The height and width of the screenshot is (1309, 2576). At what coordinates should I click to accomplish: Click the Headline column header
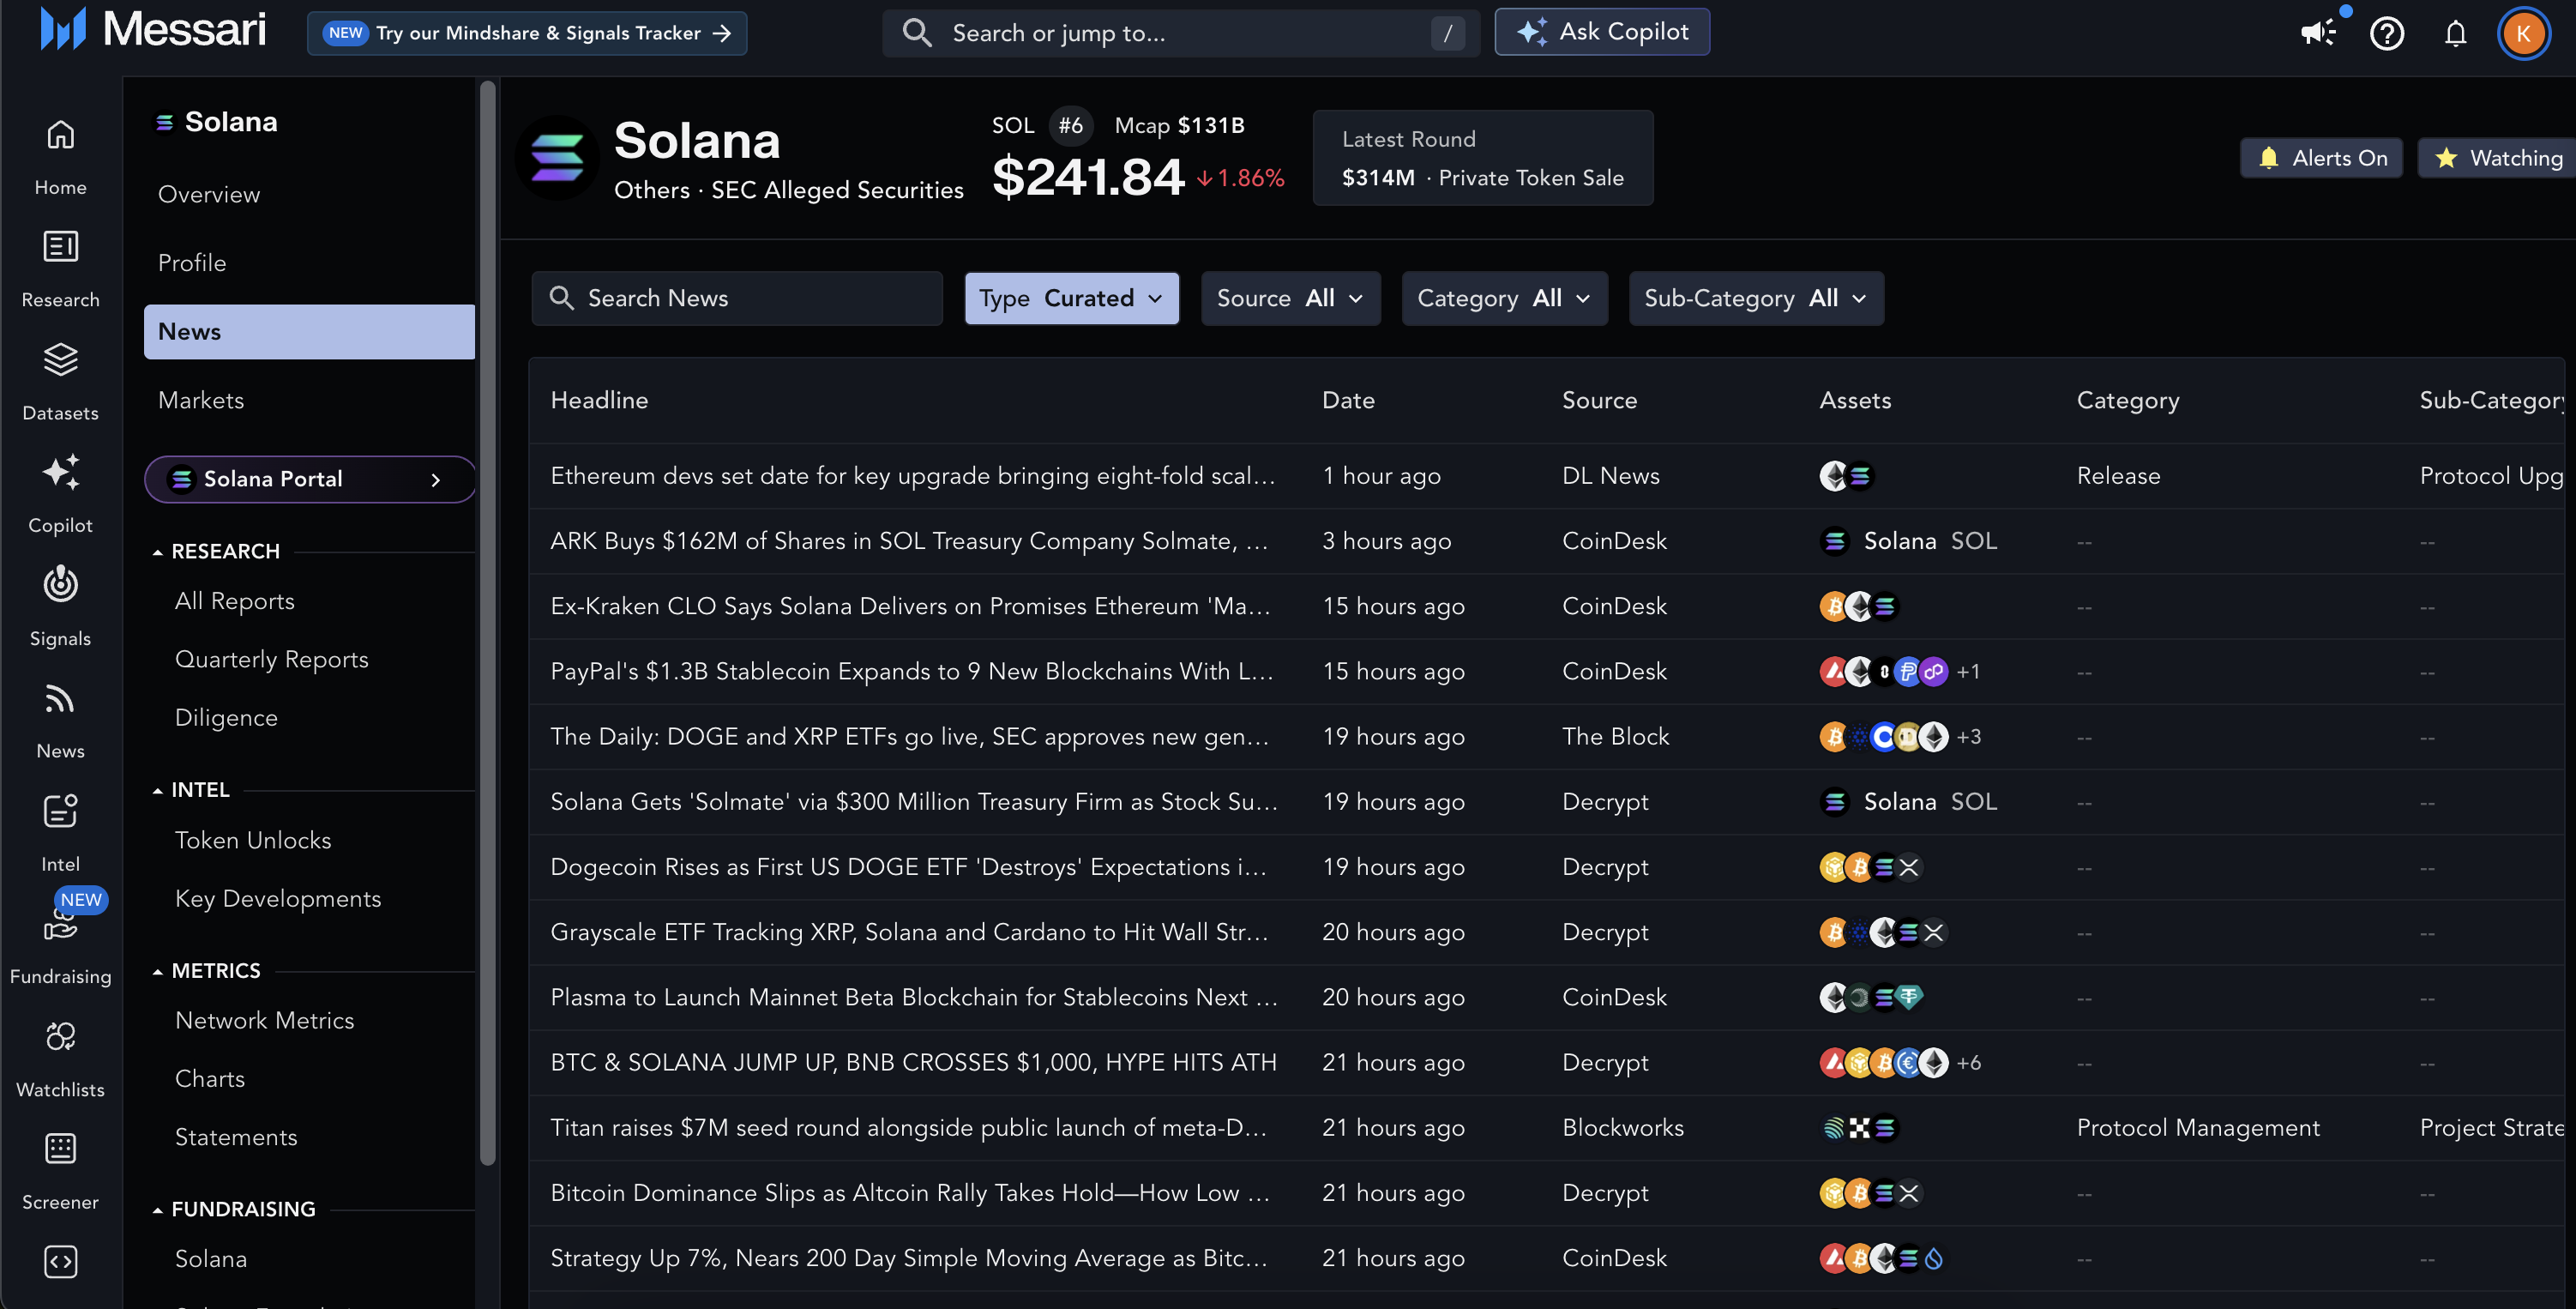[599, 400]
